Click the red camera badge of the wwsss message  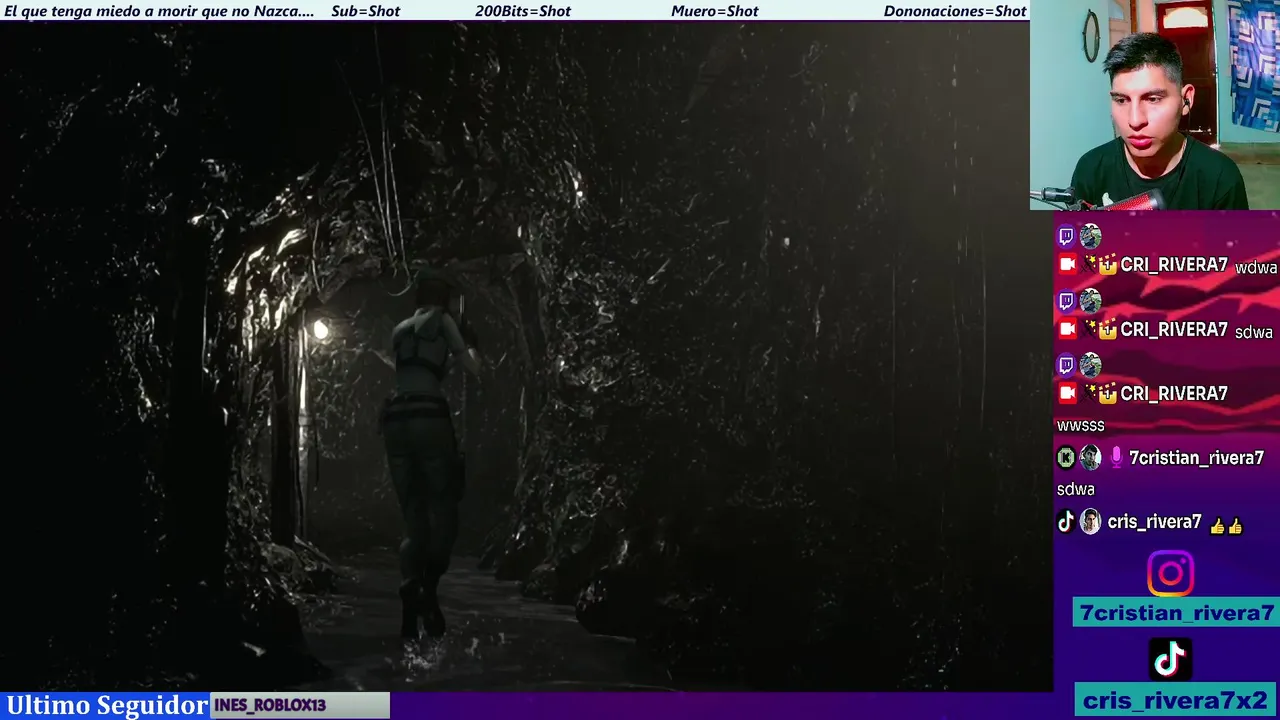[1068, 393]
